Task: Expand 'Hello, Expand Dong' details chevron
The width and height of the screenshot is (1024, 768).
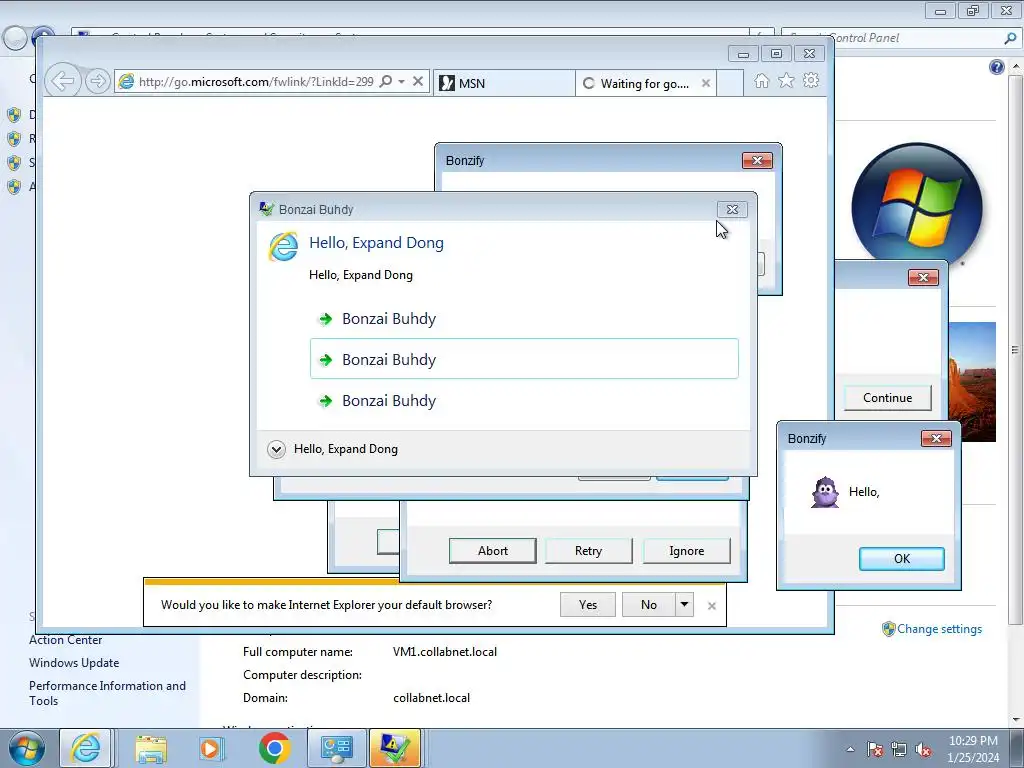Action: pos(276,449)
